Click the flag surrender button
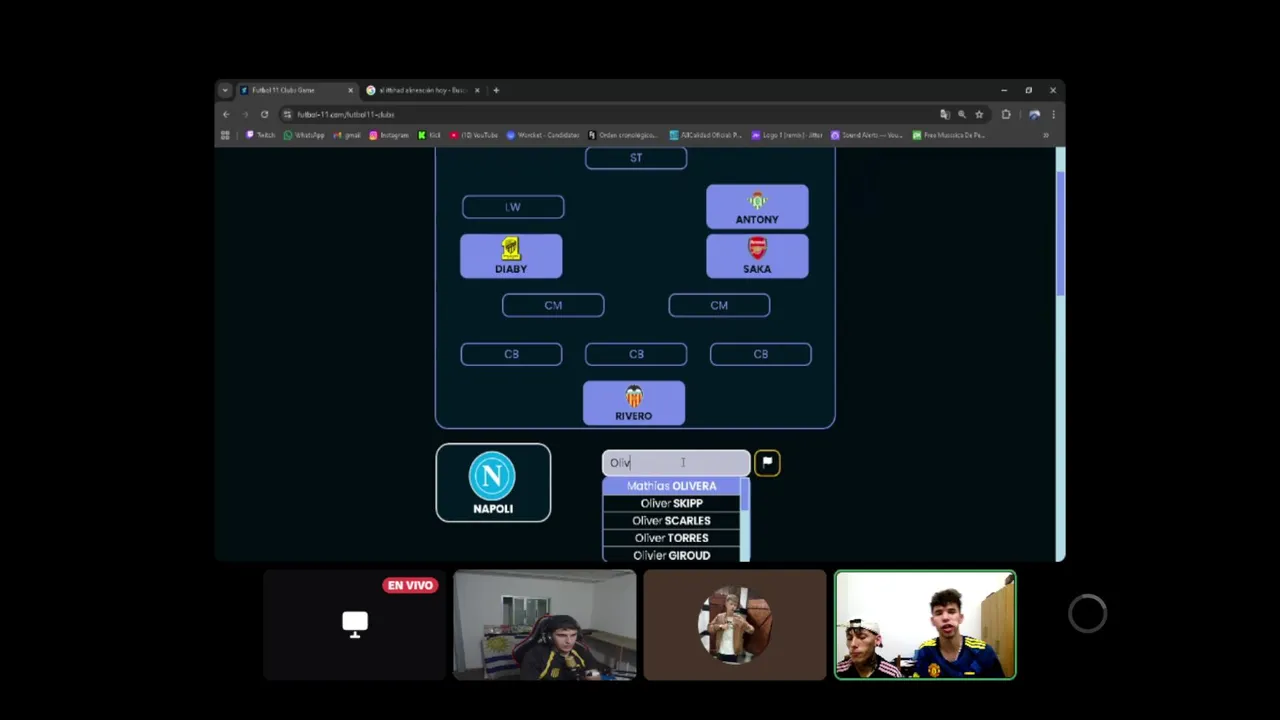Viewport: 1280px width, 720px height. coord(767,462)
